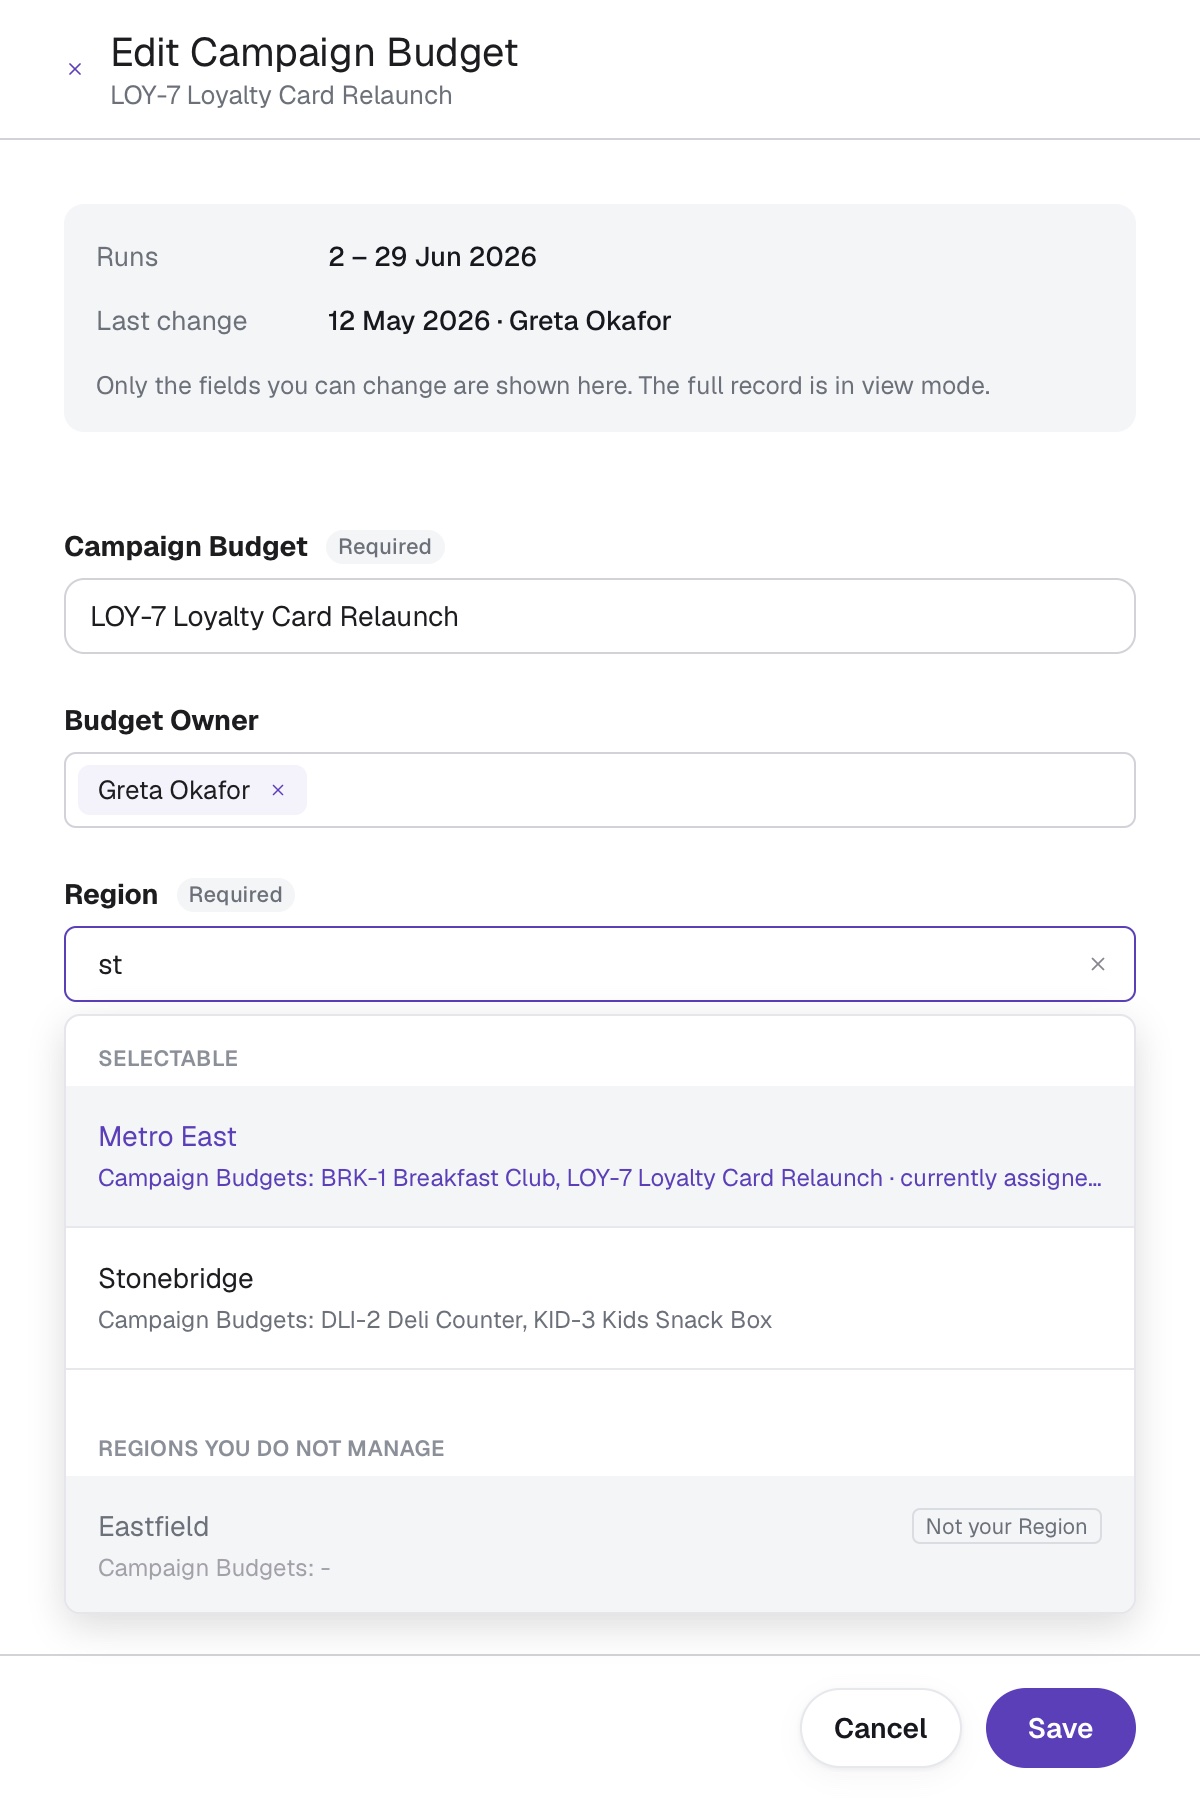
Task: Click the Budget Owner field label
Action: tap(161, 721)
